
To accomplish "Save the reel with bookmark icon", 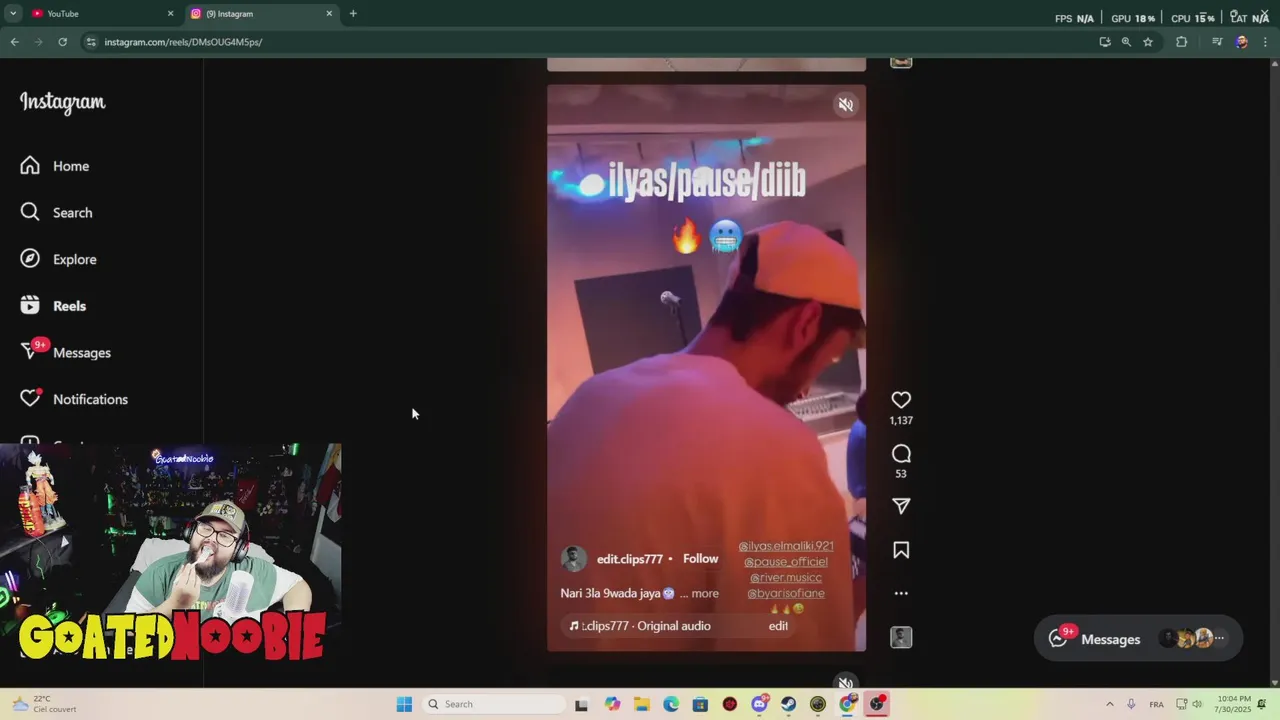I will click(901, 550).
